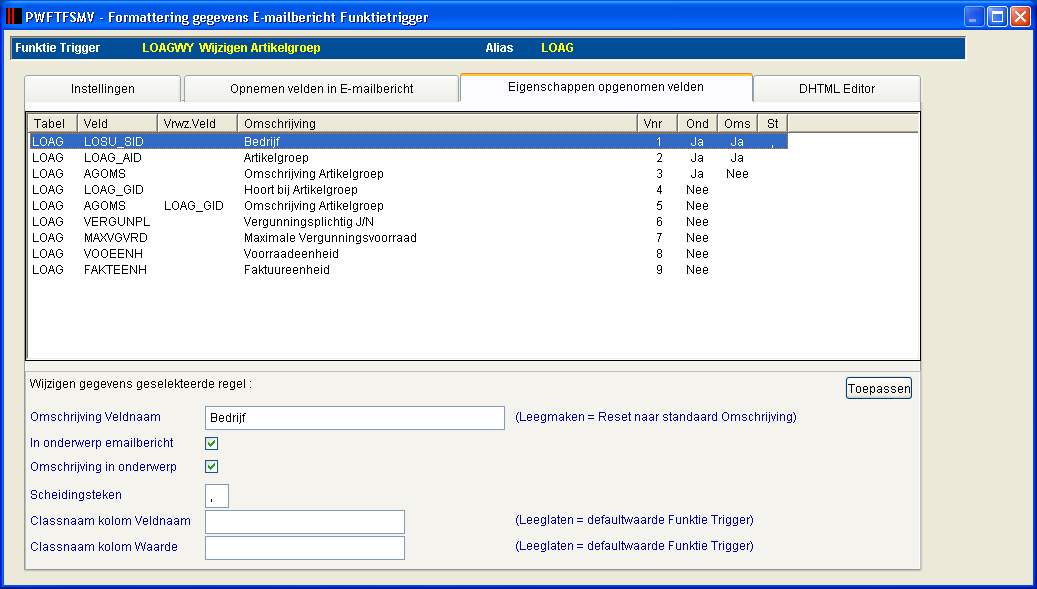
Task: Select the Hoort bij Artikelgroep row
Action: coord(408,190)
